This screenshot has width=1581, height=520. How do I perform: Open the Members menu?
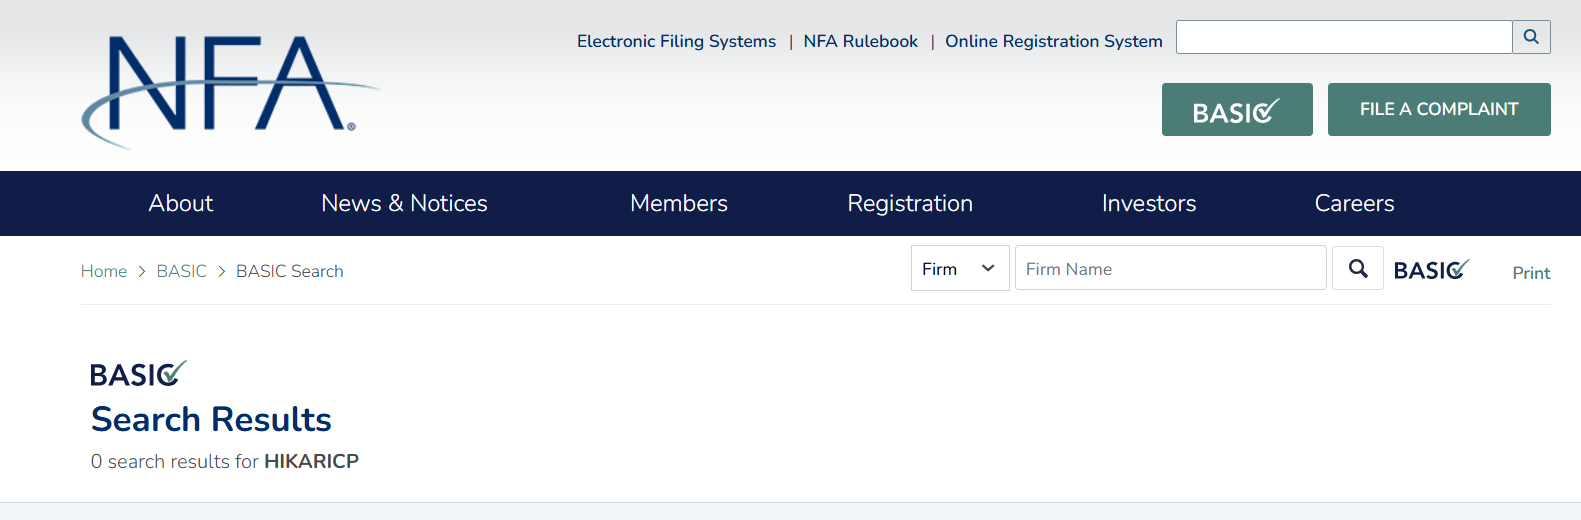tap(679, 203)
